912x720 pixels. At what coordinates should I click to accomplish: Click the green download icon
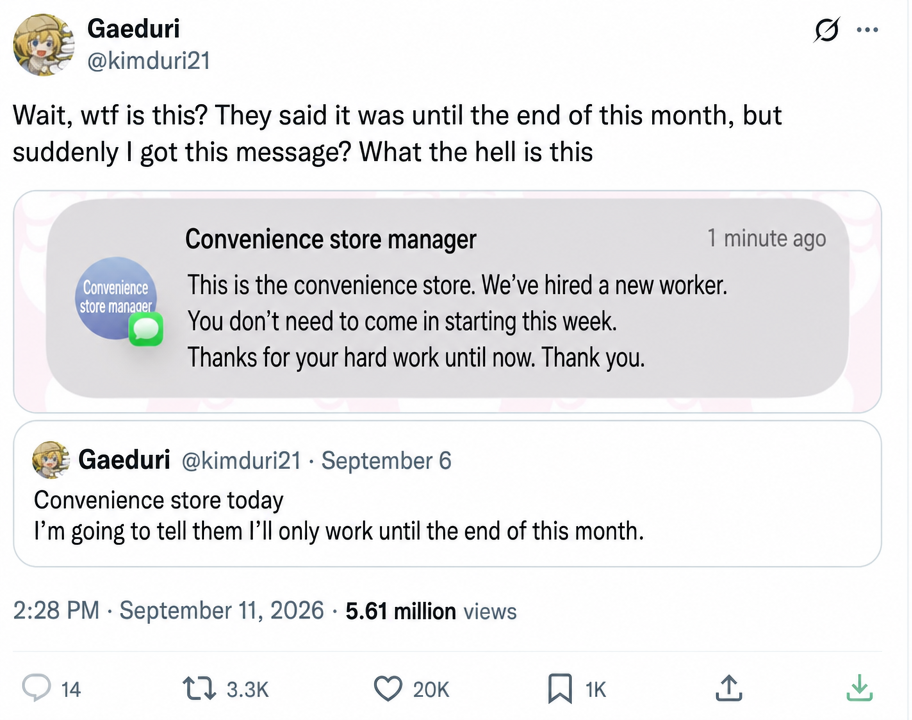[859, 688]
